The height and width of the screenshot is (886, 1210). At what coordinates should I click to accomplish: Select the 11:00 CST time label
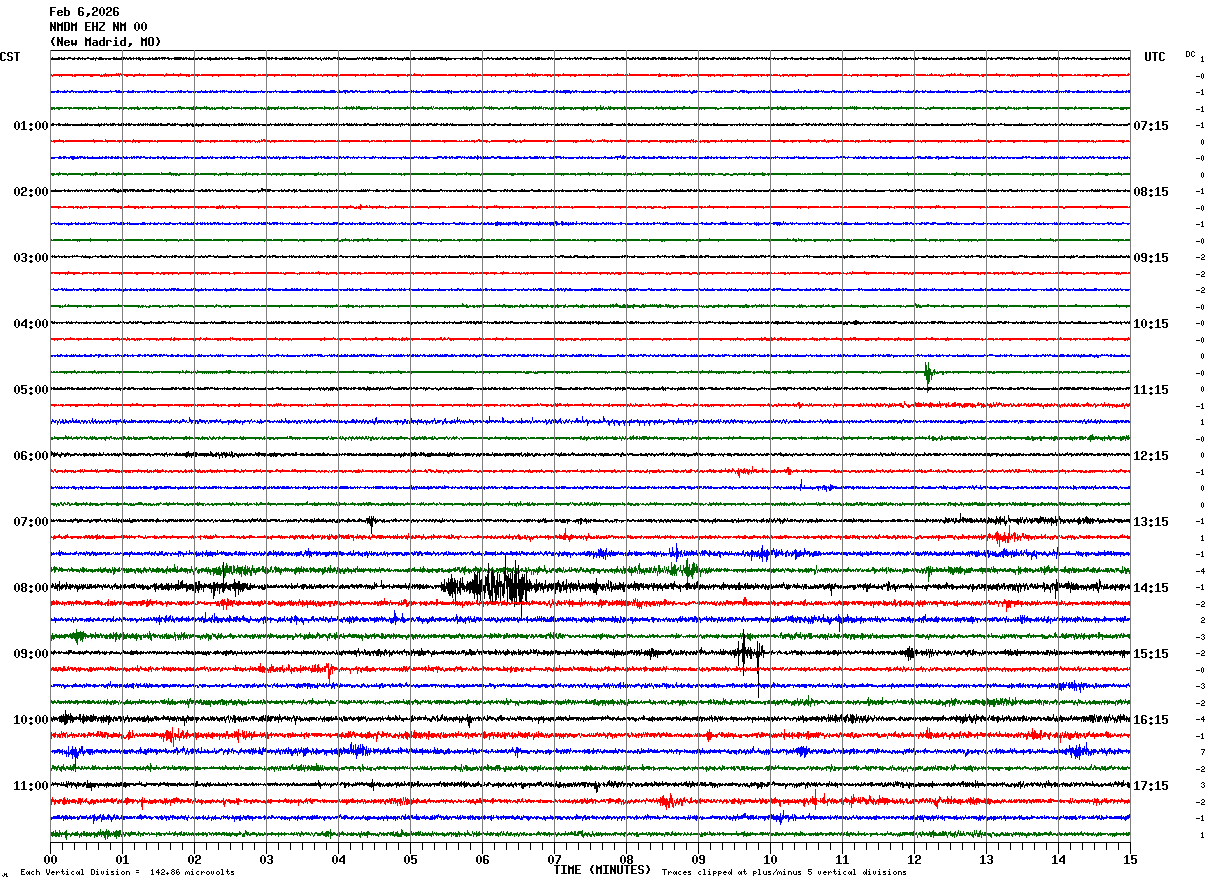31,786
